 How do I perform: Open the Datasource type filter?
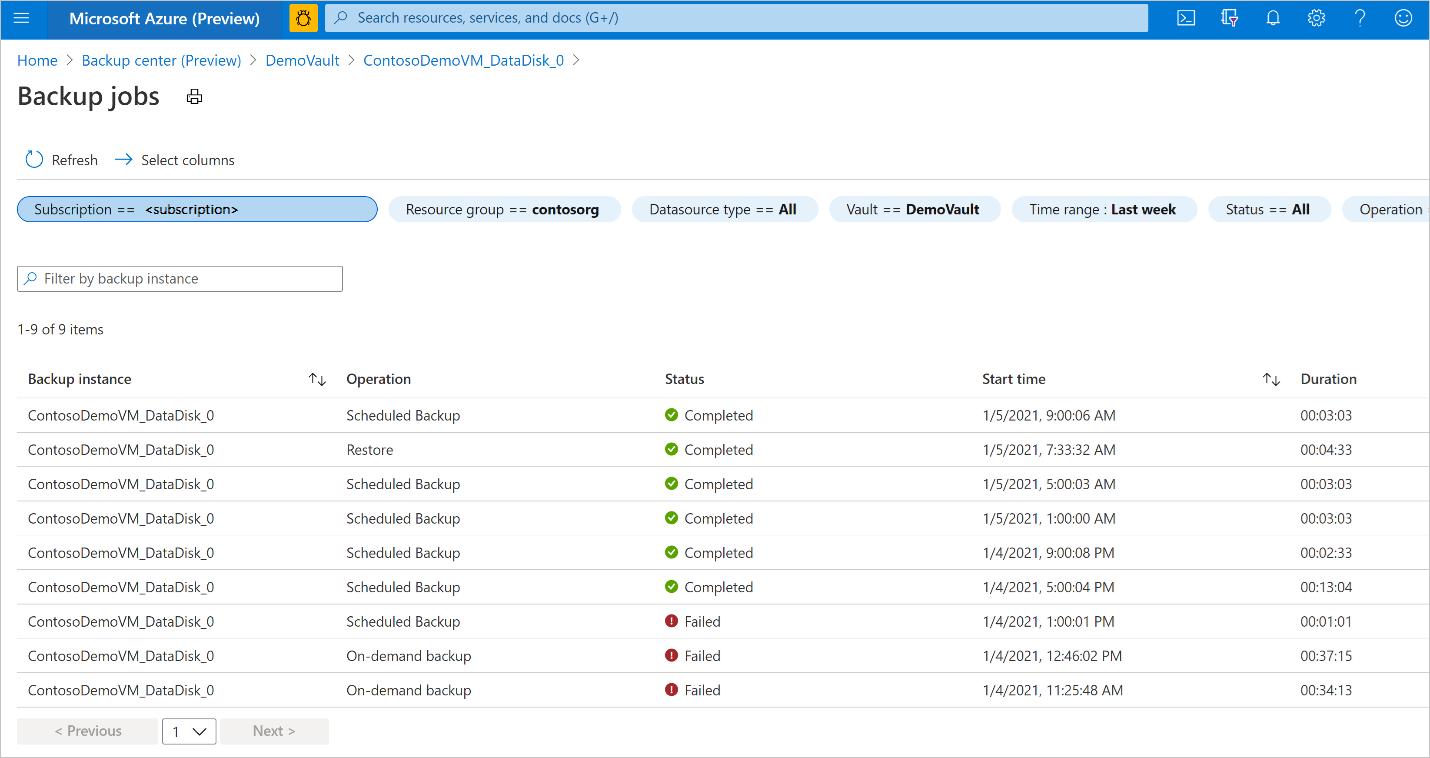coord(724,209)
